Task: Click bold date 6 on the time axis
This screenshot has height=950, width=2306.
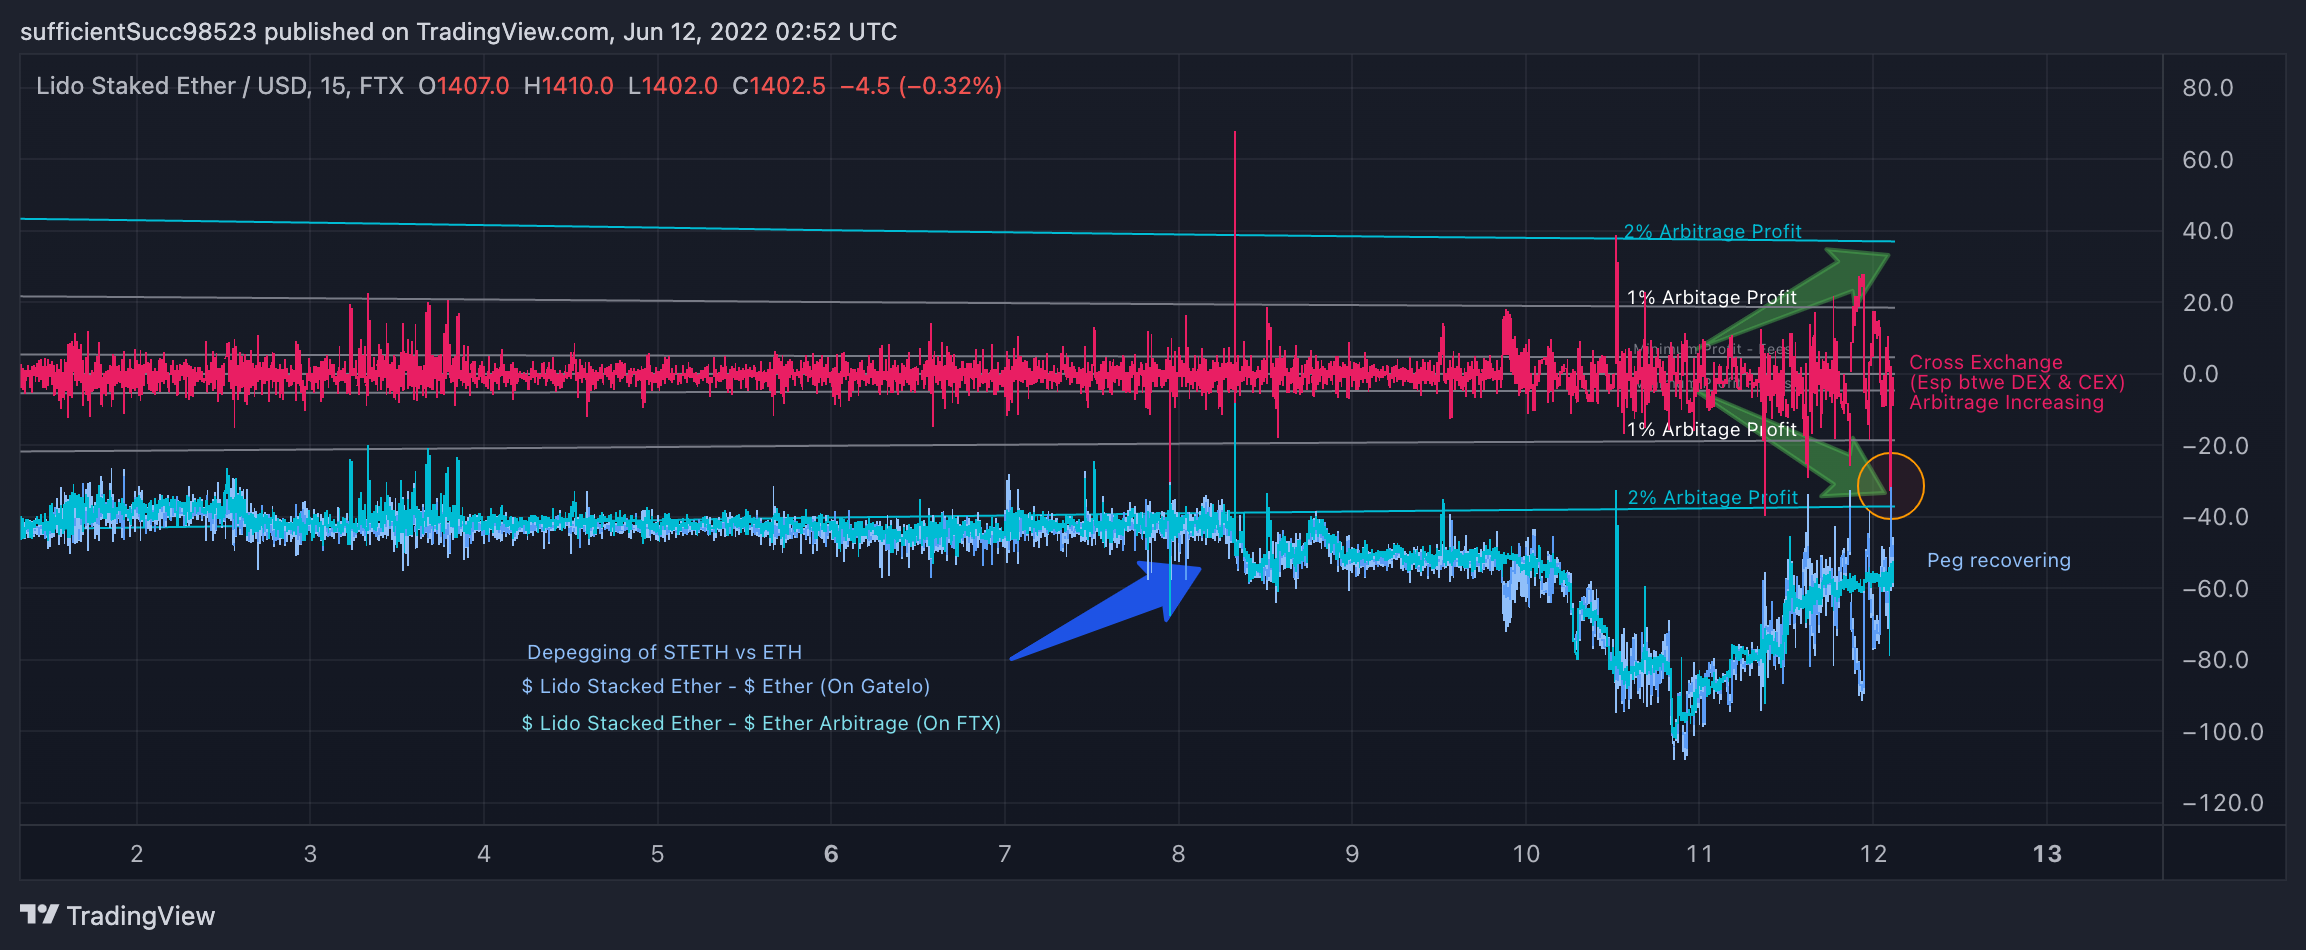Action: pyautogui.click(x=831, y=854)
